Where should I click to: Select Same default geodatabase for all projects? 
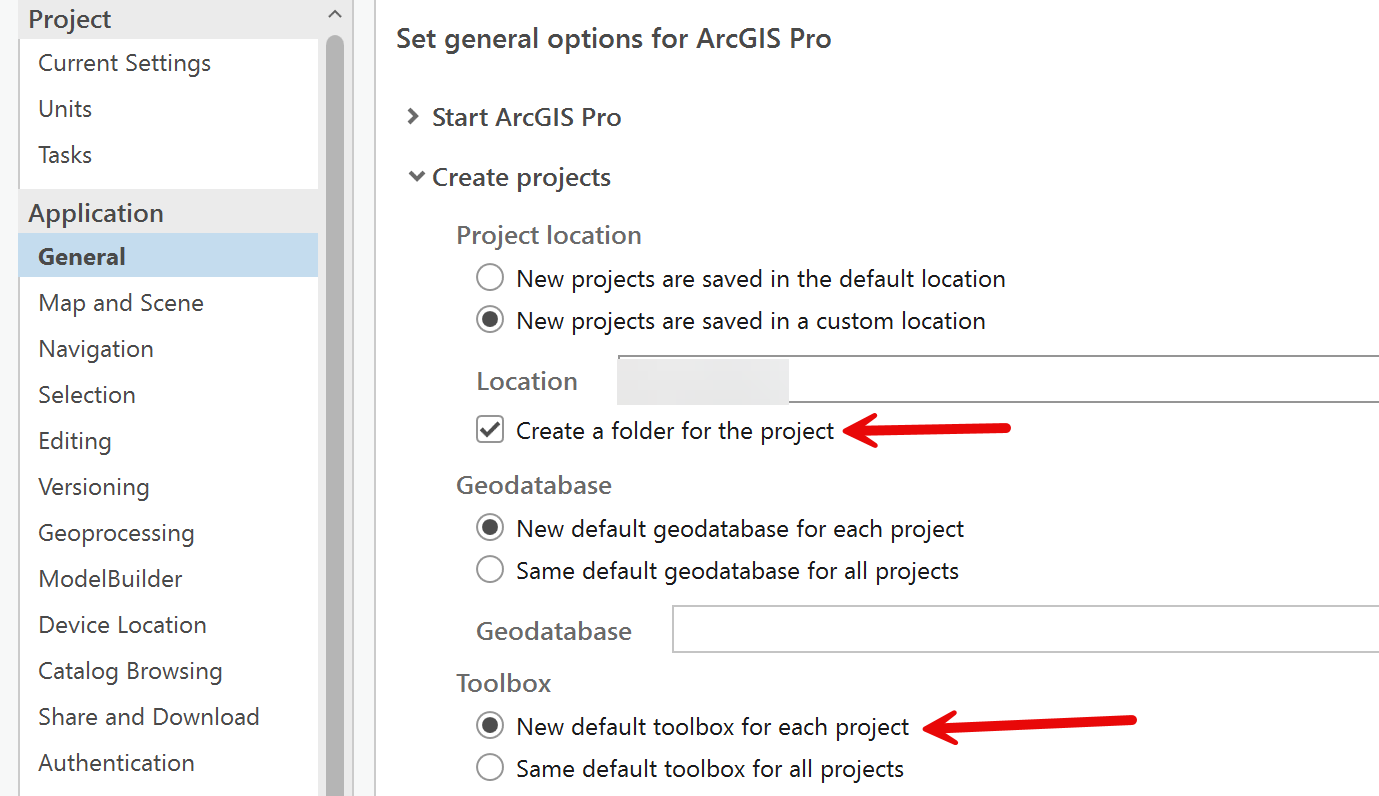click(489, 570)
